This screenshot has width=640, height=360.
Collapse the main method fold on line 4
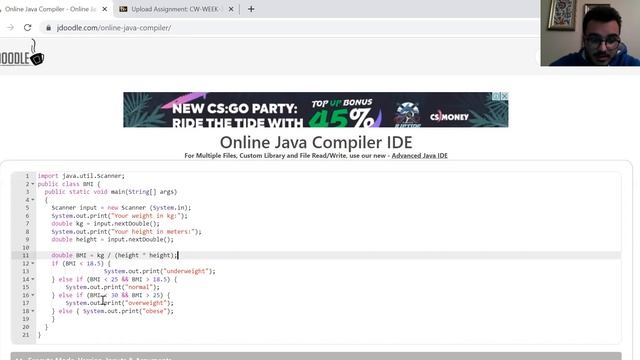[x=33, y=200]
